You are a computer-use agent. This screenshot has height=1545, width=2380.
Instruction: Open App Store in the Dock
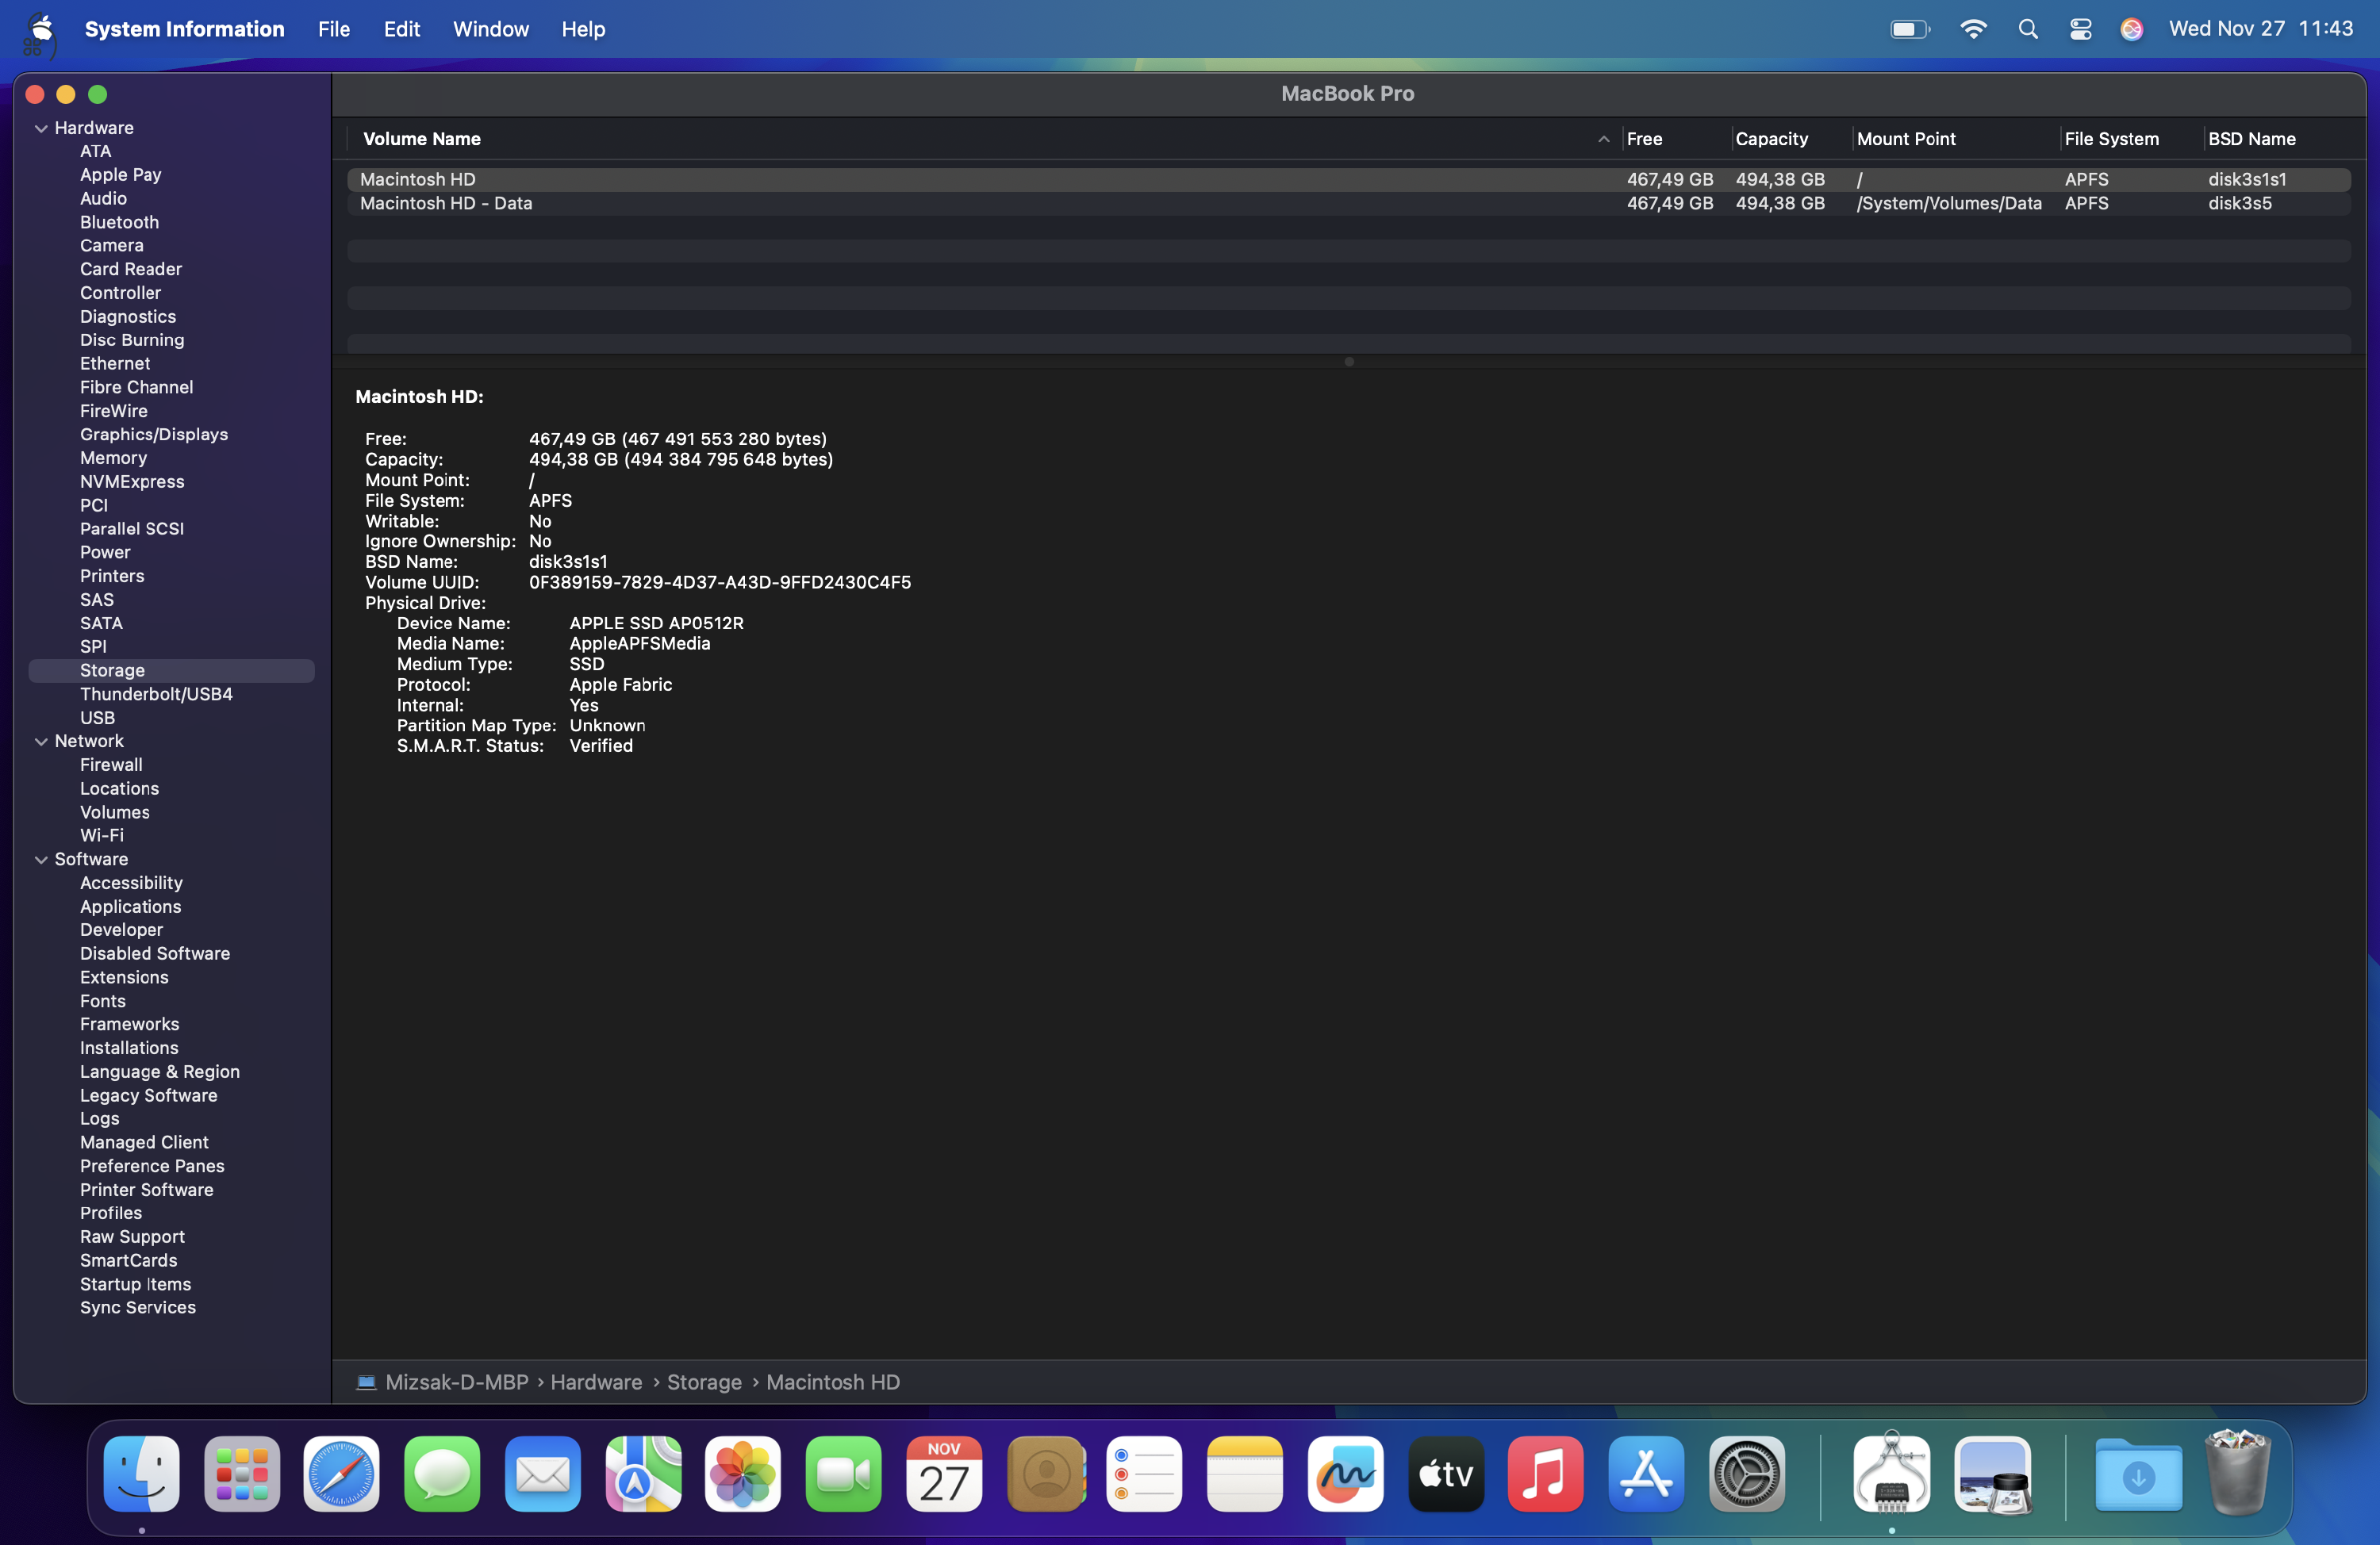pos(1647,1473)
